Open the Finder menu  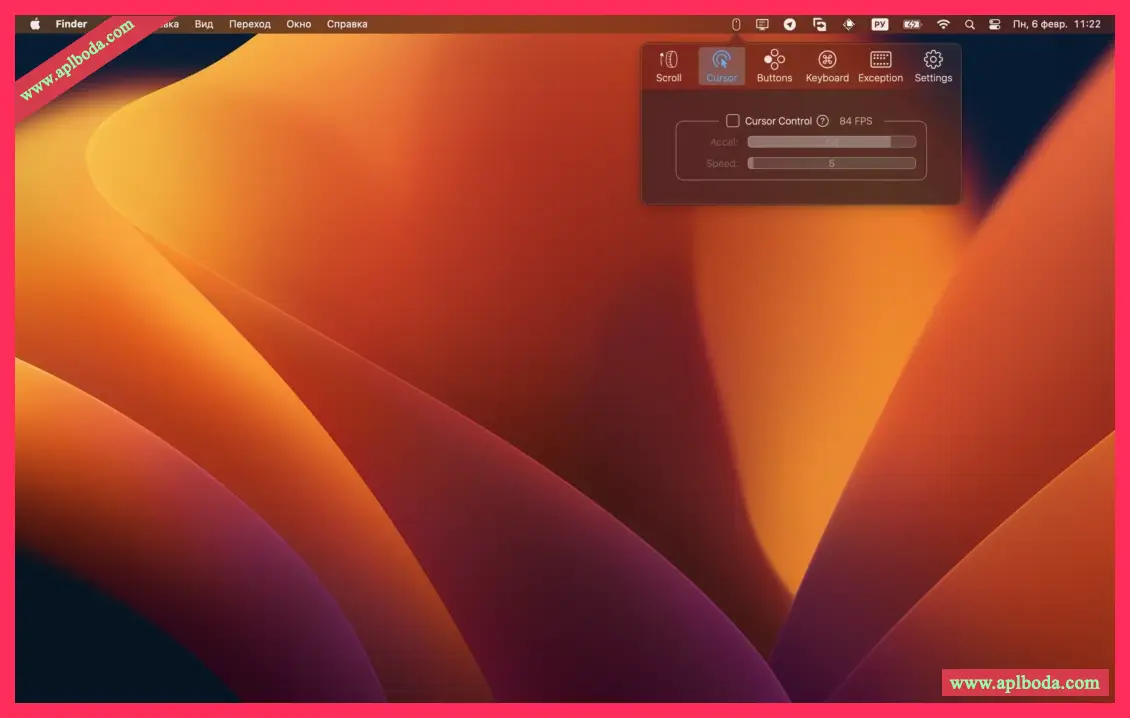[71, 24]
